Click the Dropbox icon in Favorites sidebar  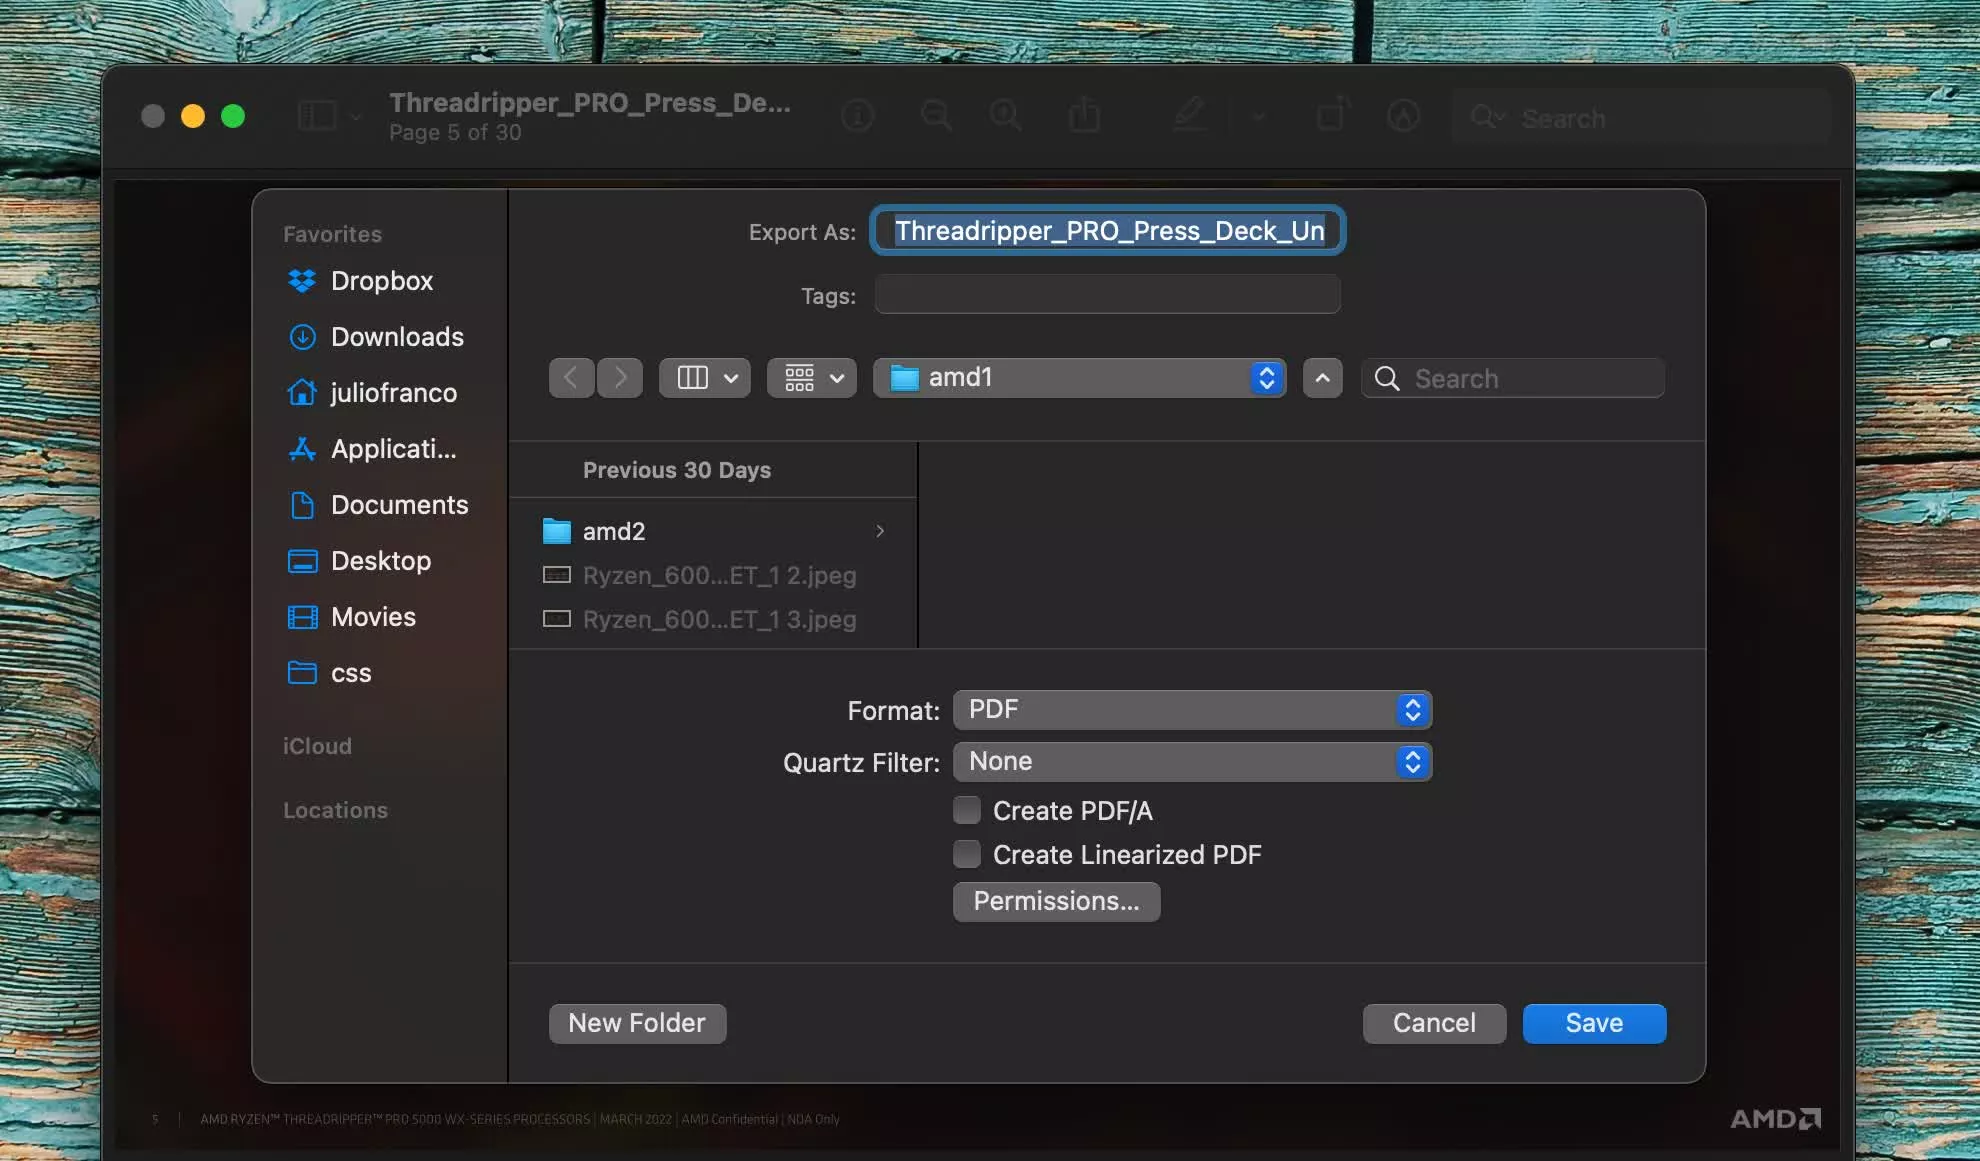point(301,281)
